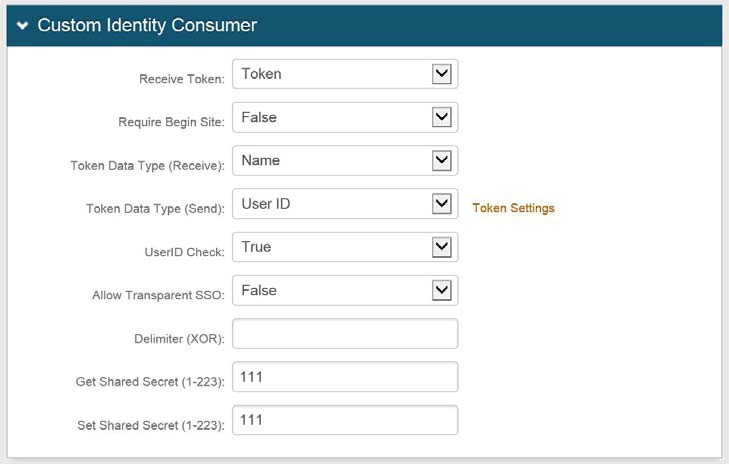Focus the empty Delimiter (XOR) text field
This screenshot has width=729, height=464.
tap(345, 334)
